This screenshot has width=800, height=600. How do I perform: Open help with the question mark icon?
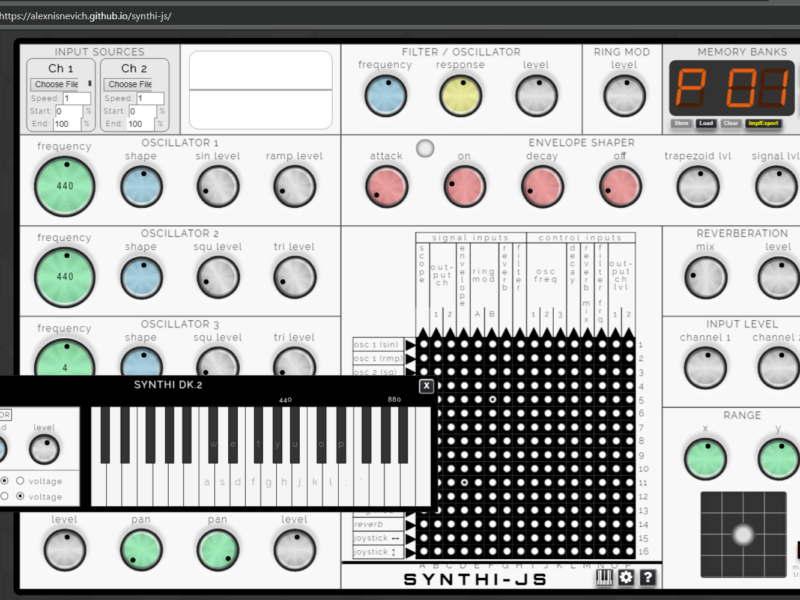(648, 577)
